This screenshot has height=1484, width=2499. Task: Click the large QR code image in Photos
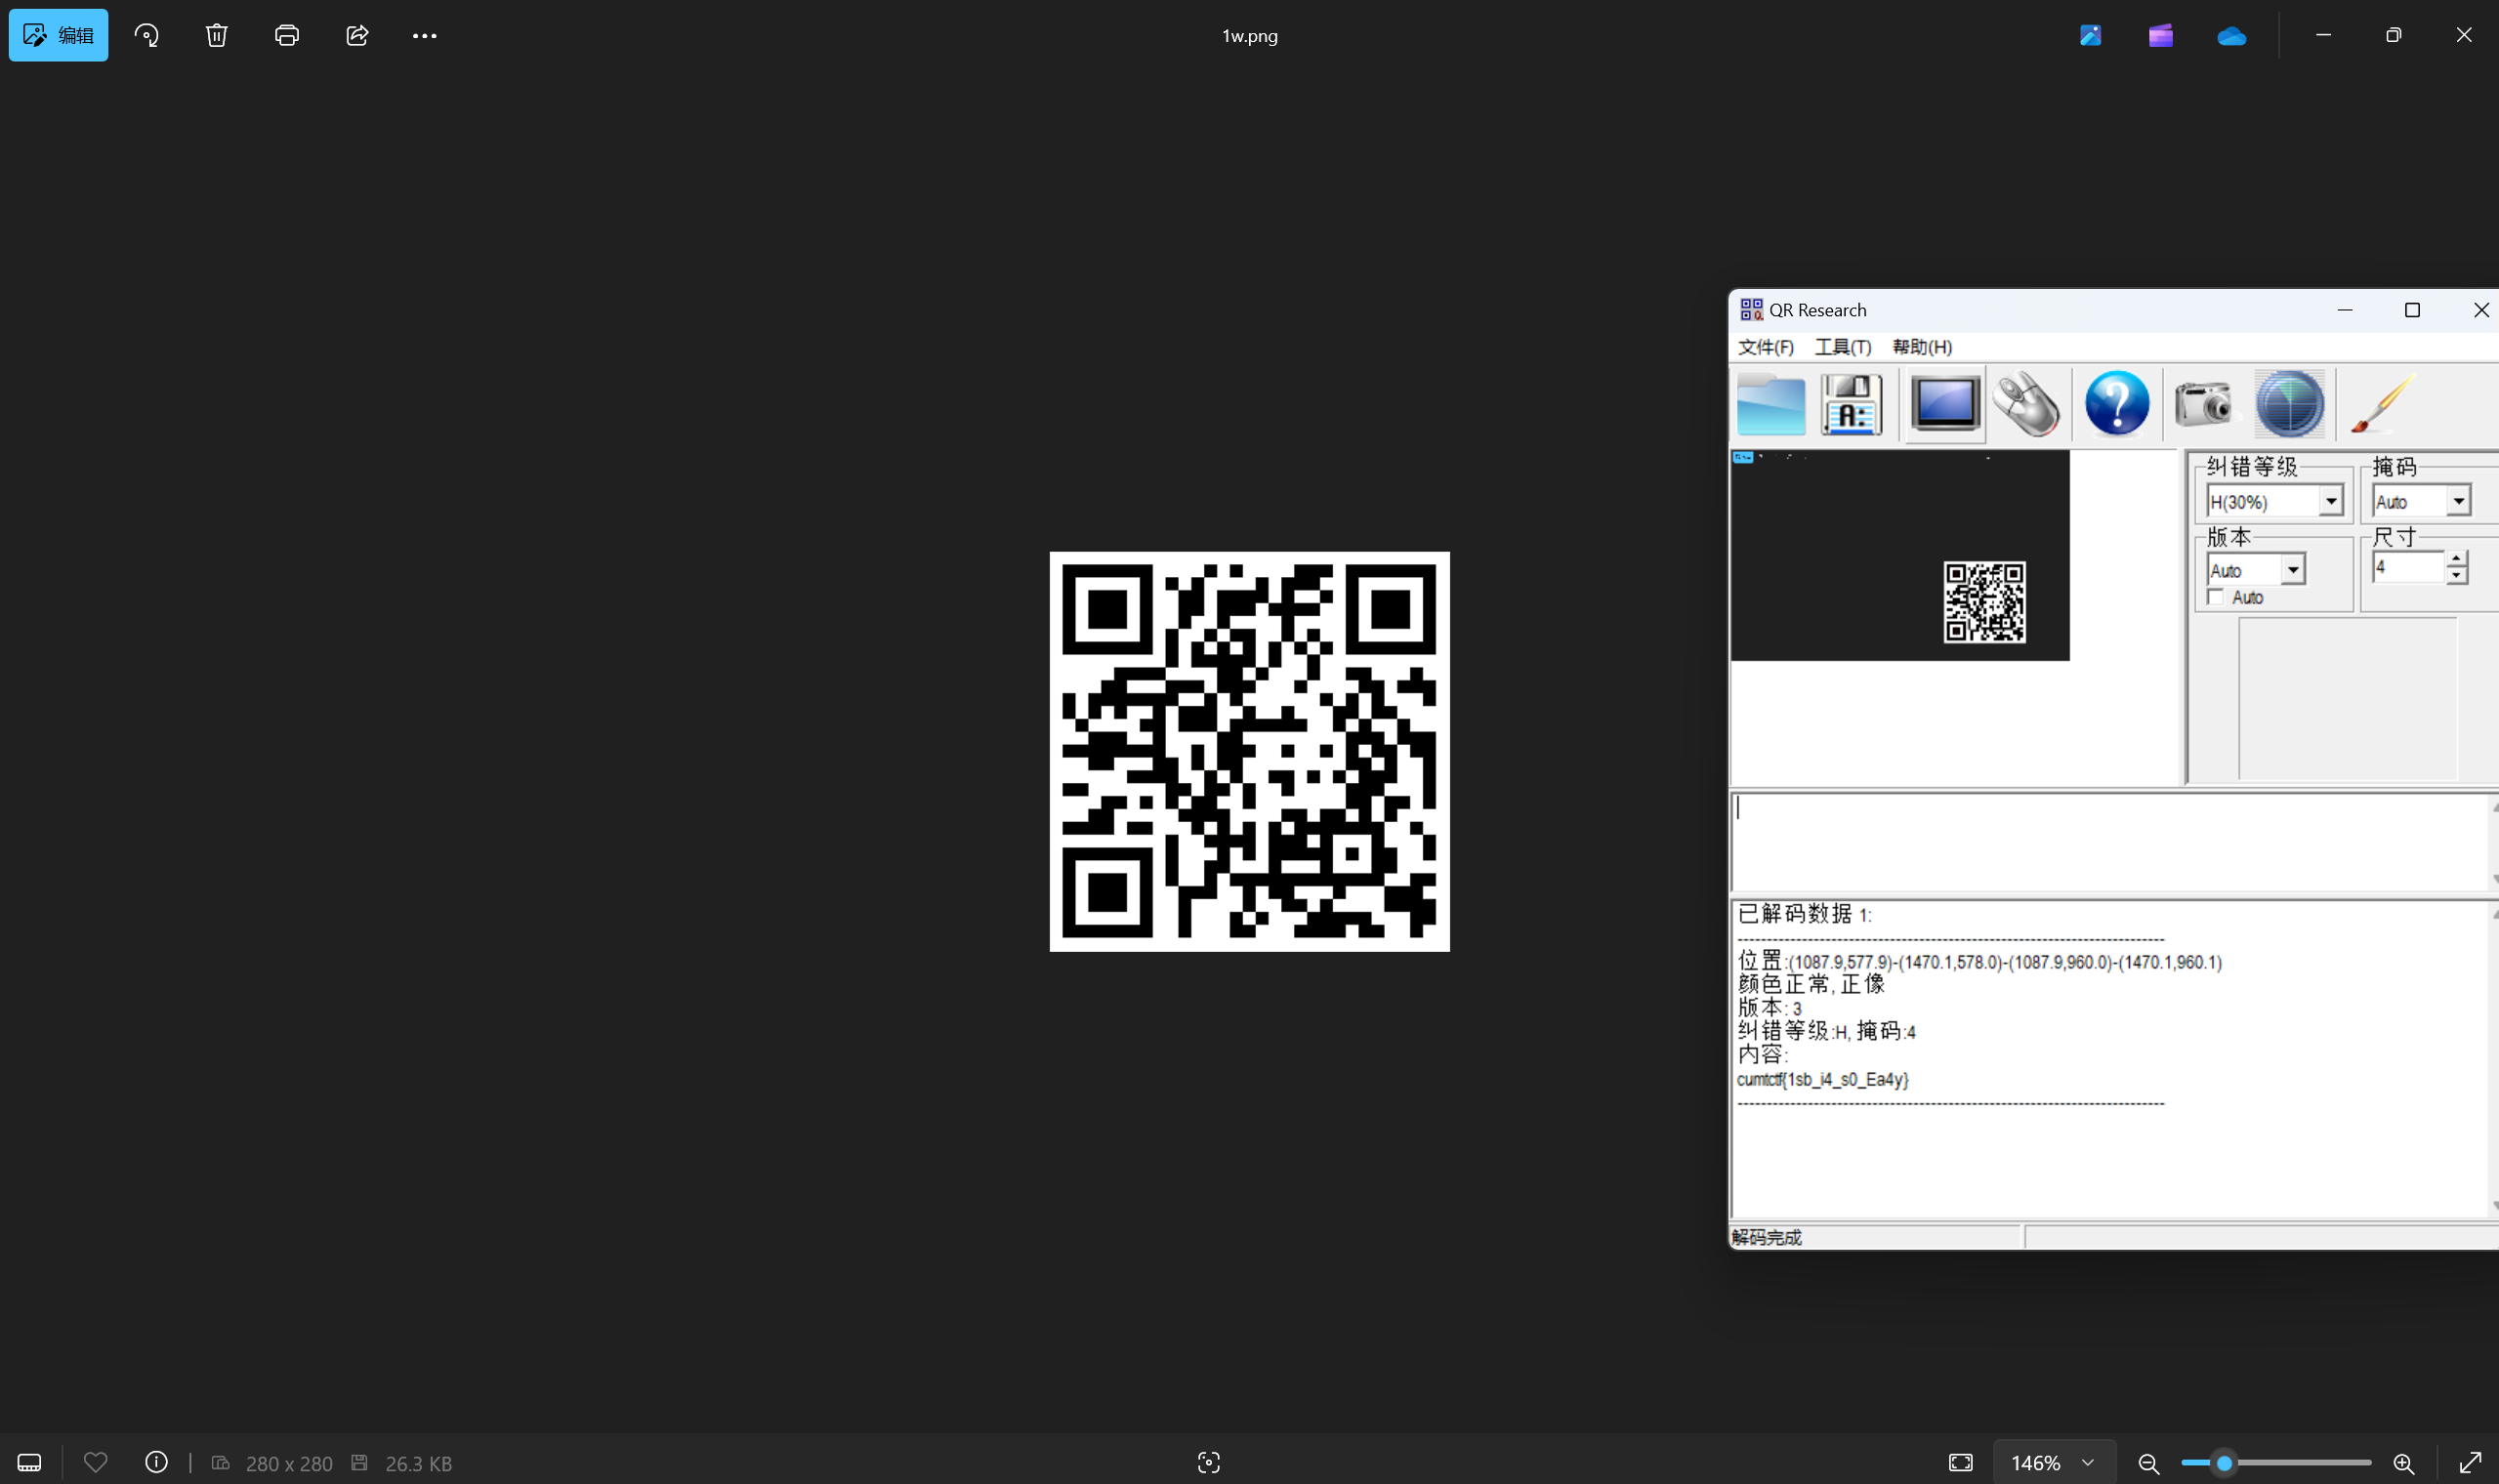(x=1249, y=751)
